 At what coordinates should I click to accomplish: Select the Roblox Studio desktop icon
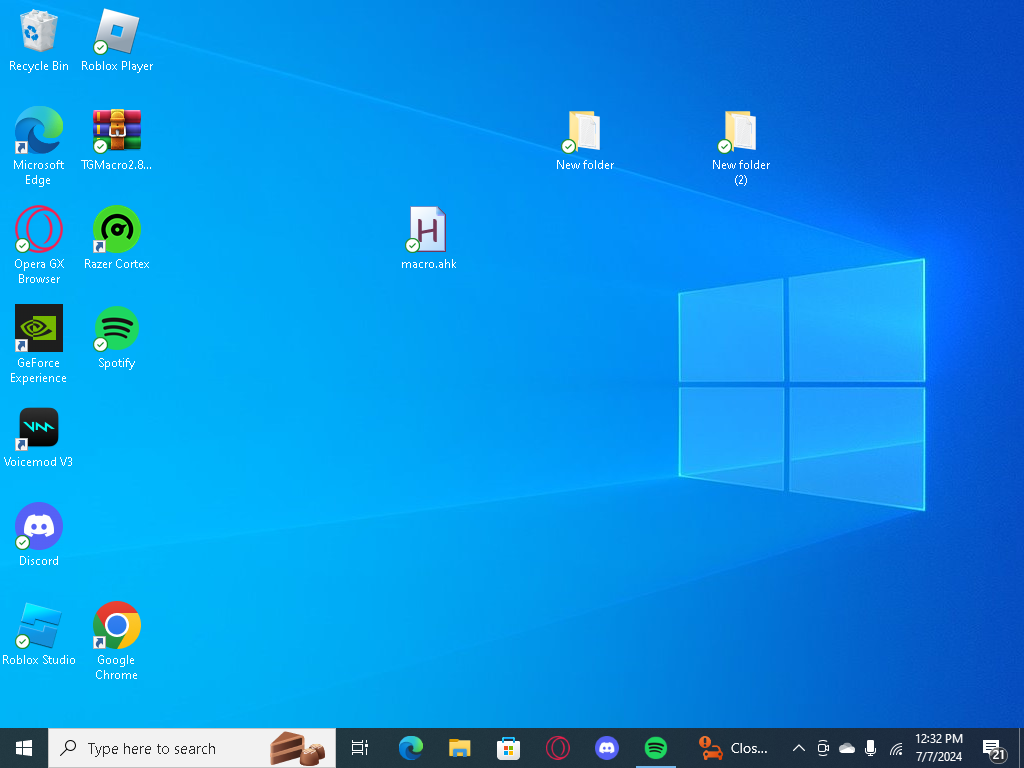(x=39, y=626)
